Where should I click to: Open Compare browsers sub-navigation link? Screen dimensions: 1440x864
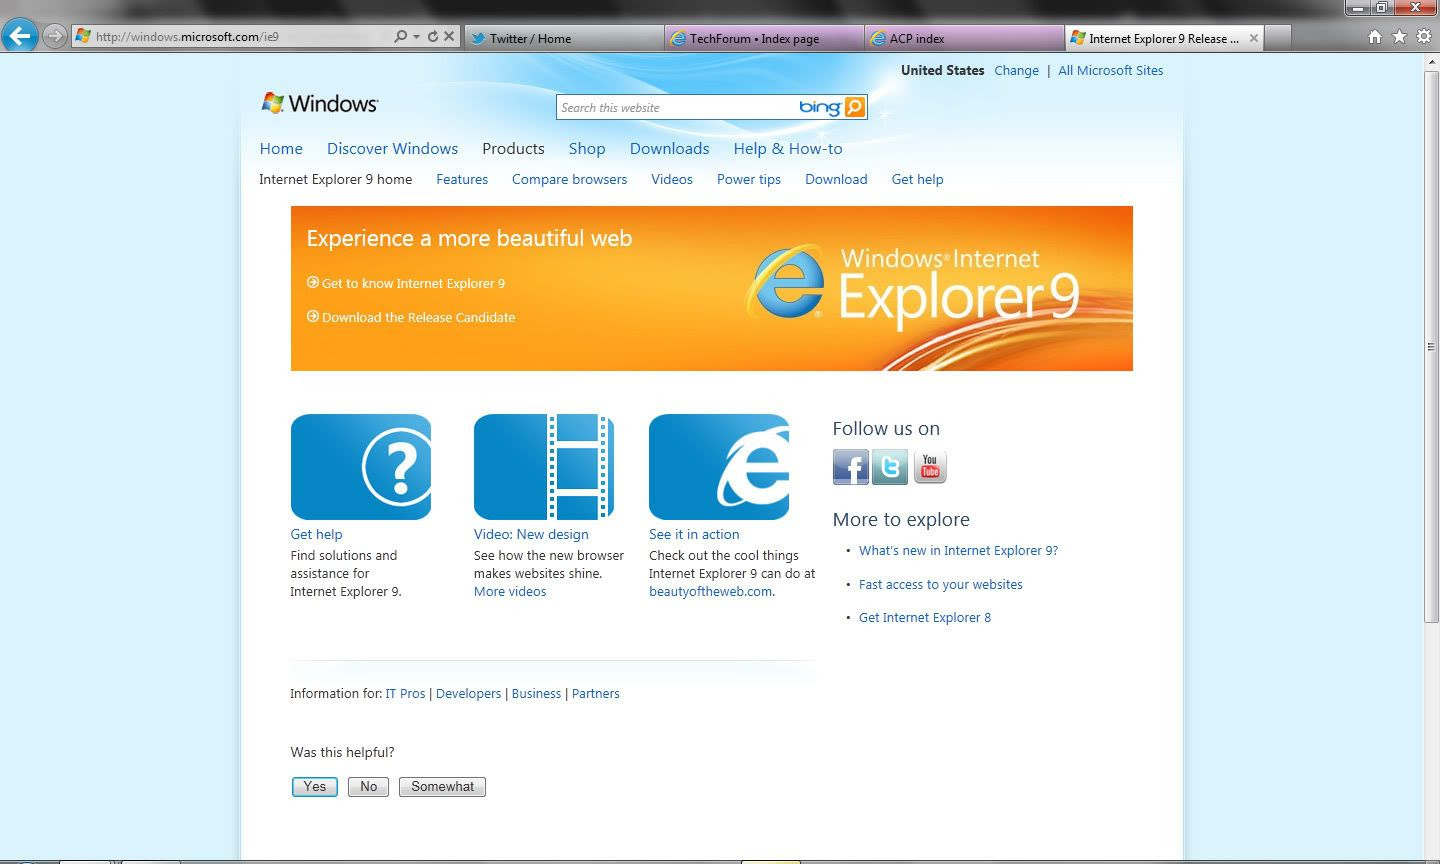(x=569, y=179)
